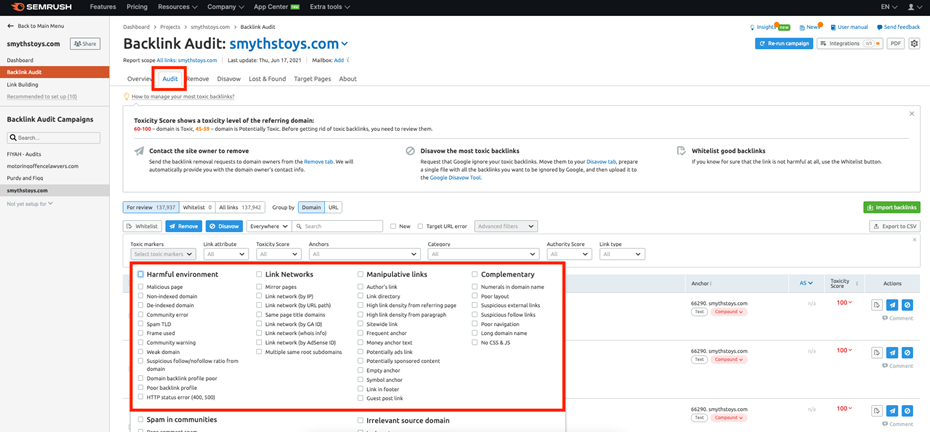930x432 pixels.
Task: Select the Money anchor text checkbox
Action: [x=361, y=342]
